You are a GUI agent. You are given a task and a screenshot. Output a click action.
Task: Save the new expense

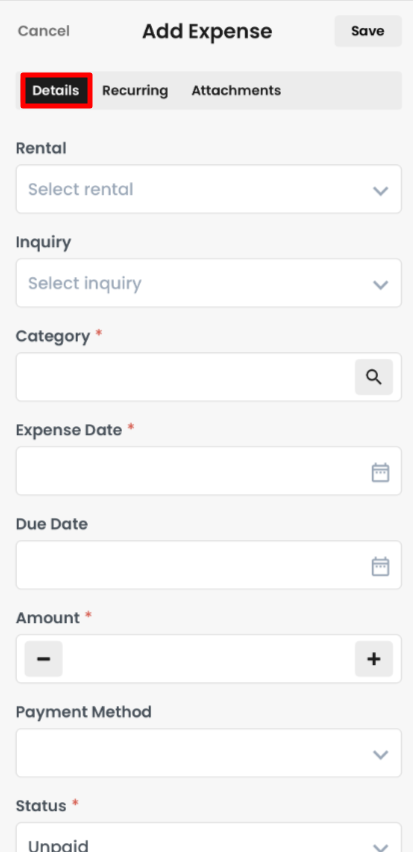tap(368, 31)
